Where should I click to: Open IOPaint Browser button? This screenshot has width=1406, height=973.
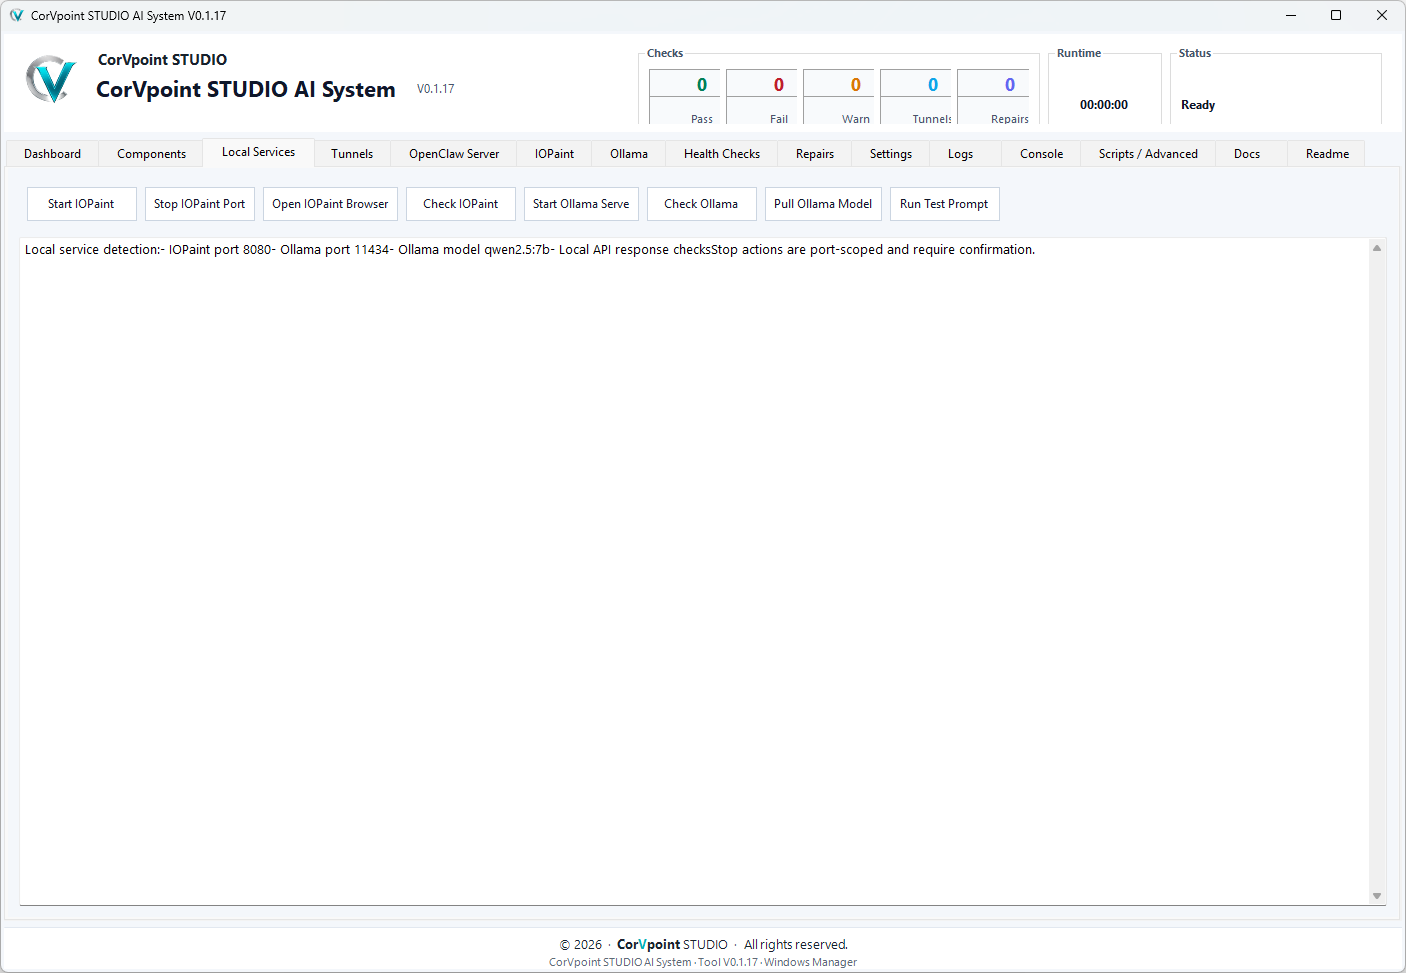pyautogui.click(x=330, y=204)
